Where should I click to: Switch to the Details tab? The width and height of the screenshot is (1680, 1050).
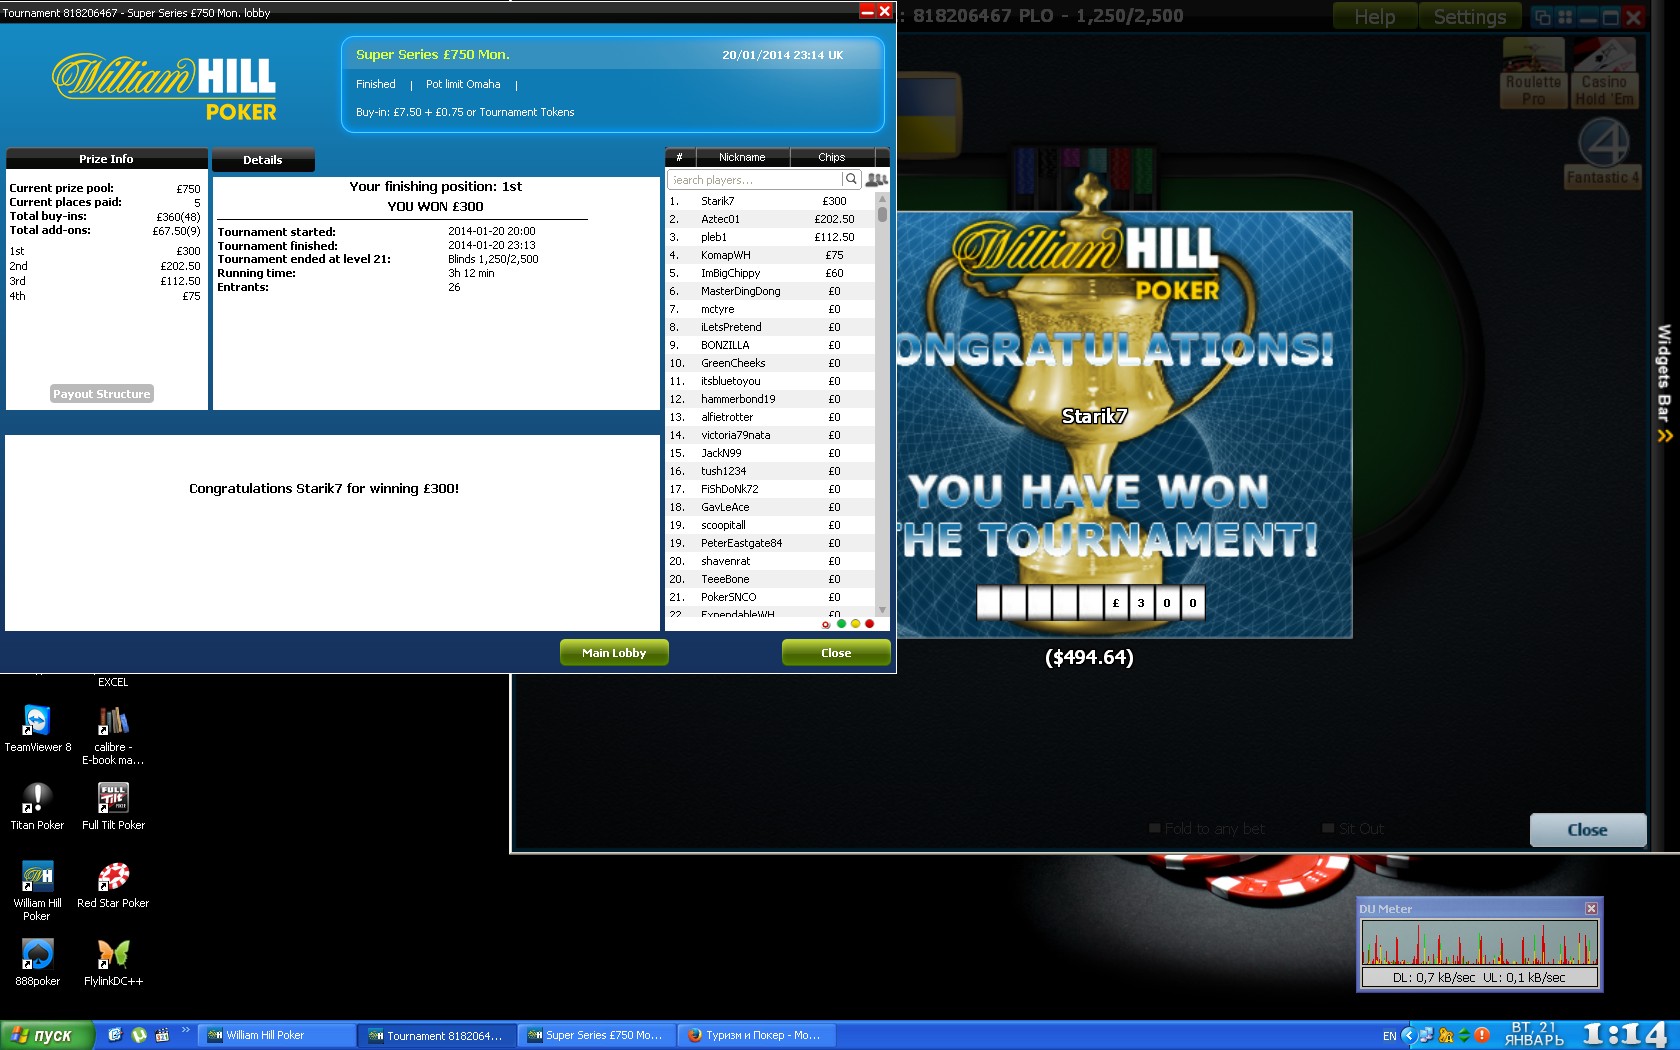pyautogui.click(x=263, y=160)
